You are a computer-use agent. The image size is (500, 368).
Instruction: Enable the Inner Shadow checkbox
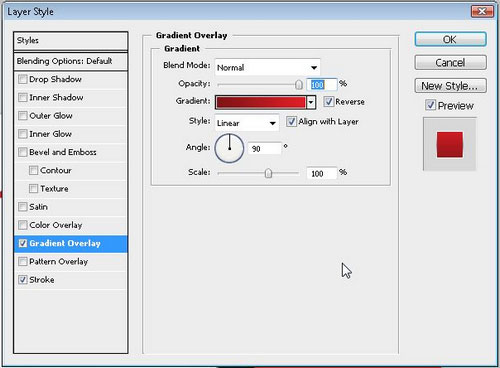pyautogui.click(x=23, y=98)
